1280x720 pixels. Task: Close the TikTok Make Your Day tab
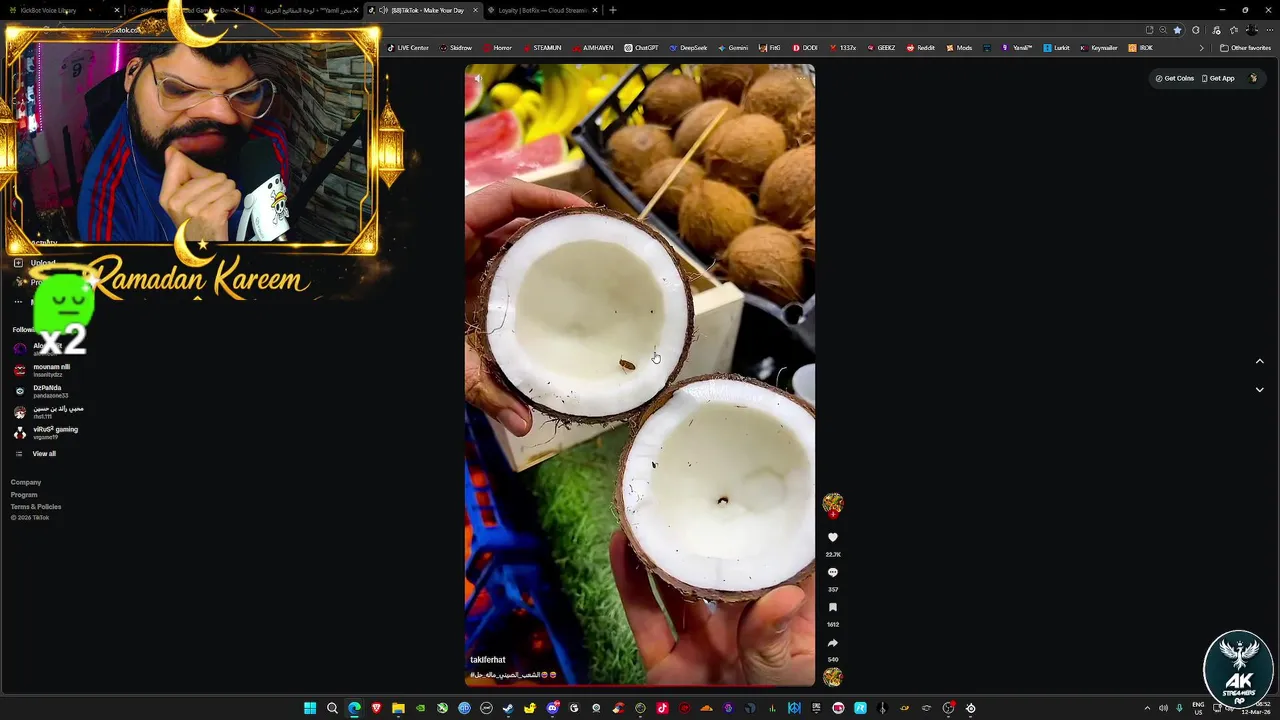[x=476, y=10]
